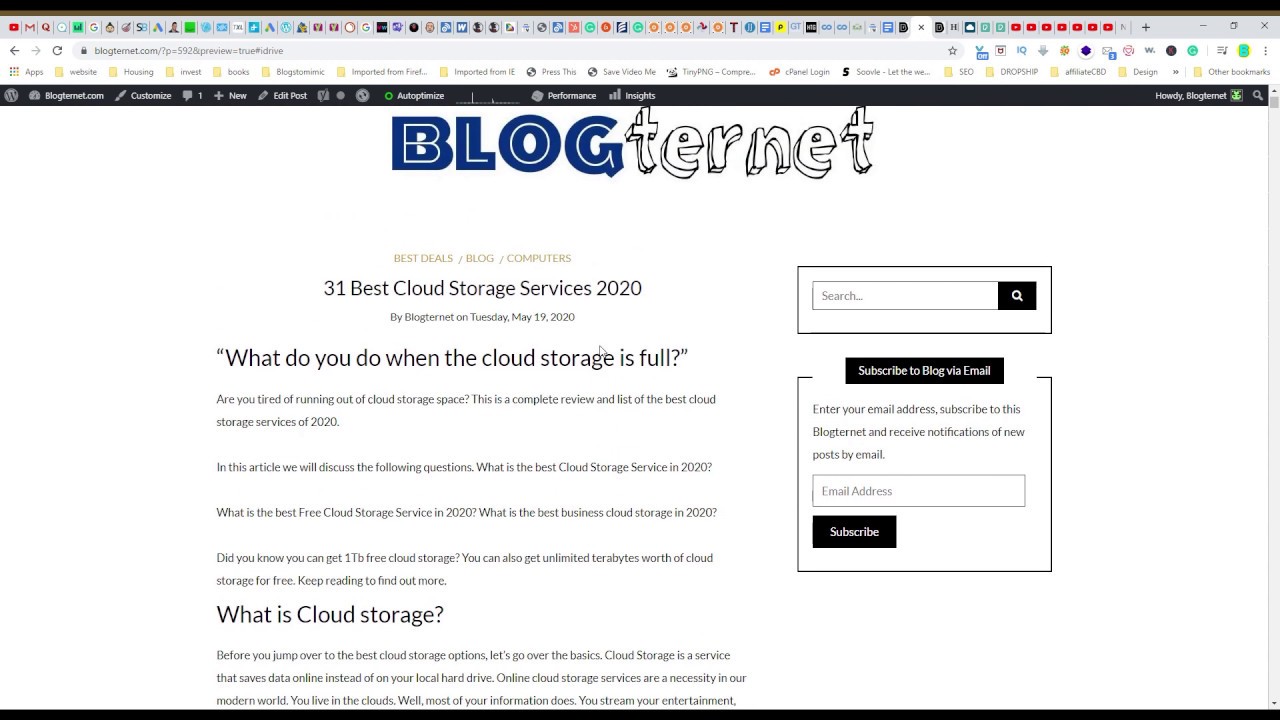Image resolution: width=1280 pixels, height=720 pixels.
Task: Click the WordPress logo in admin bar
Action: (11, 96)
